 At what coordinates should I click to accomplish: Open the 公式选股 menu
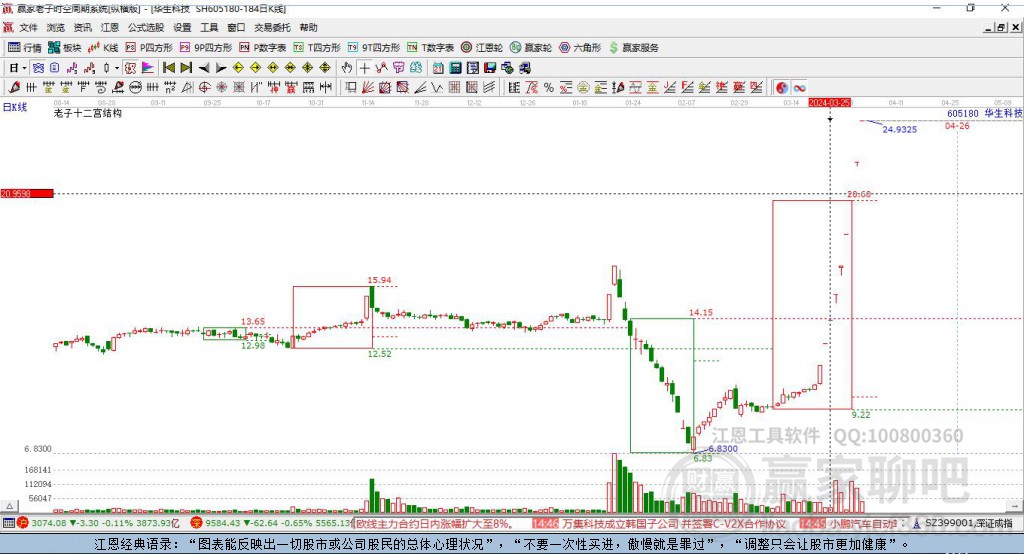click(146, 27)
